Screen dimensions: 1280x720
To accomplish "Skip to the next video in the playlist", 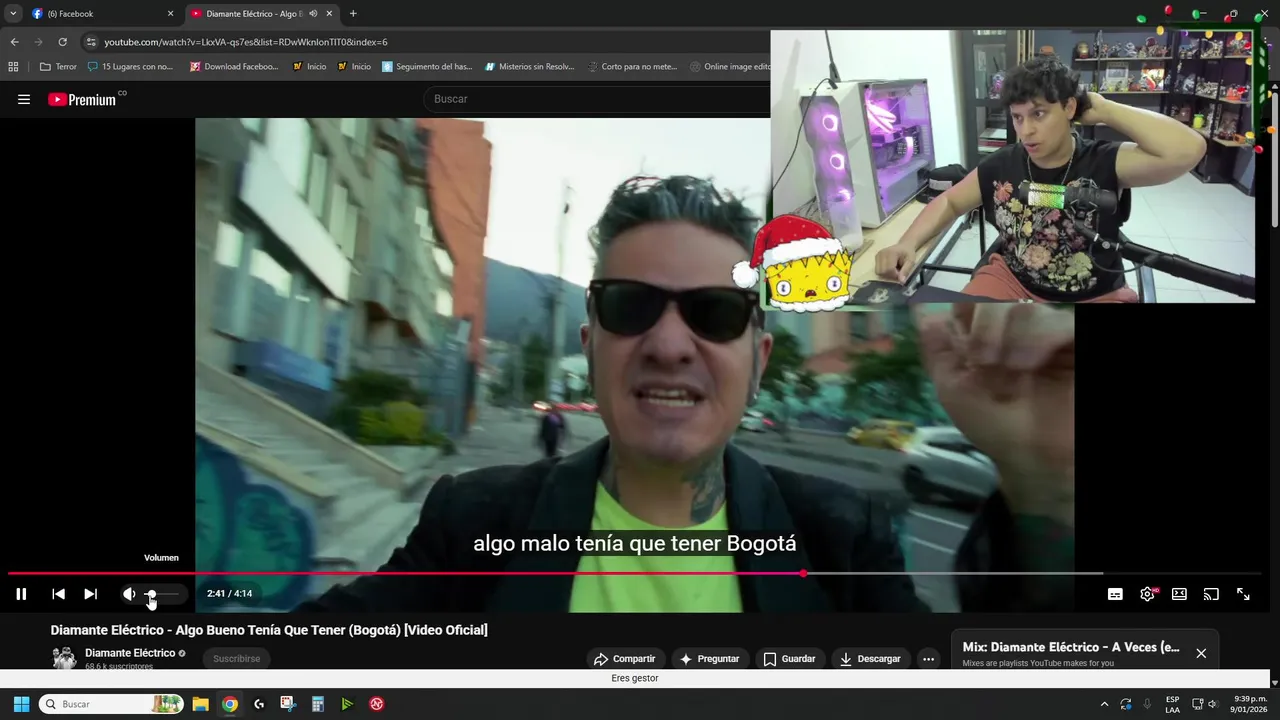I will click(x=90, y=594).
